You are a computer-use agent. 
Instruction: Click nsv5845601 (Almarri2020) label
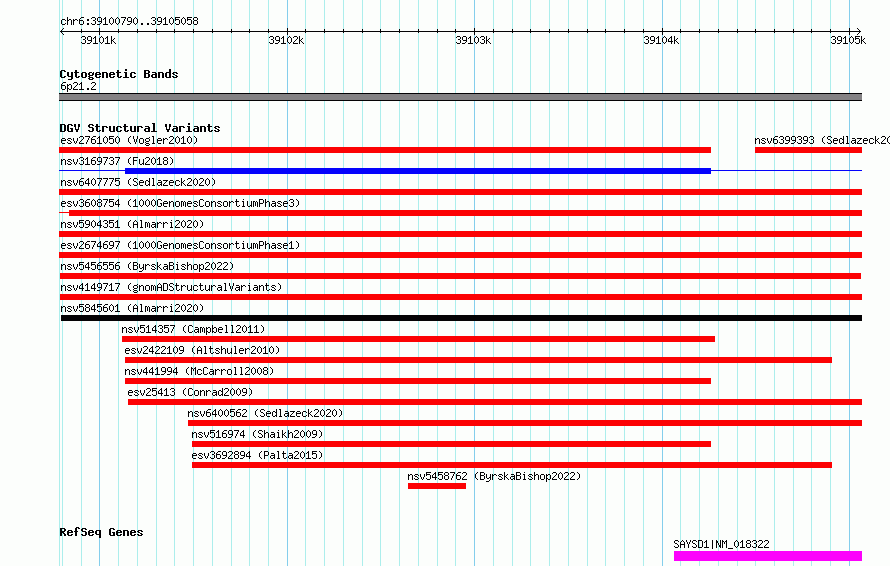pyautogui.click(x=132, y=308)
